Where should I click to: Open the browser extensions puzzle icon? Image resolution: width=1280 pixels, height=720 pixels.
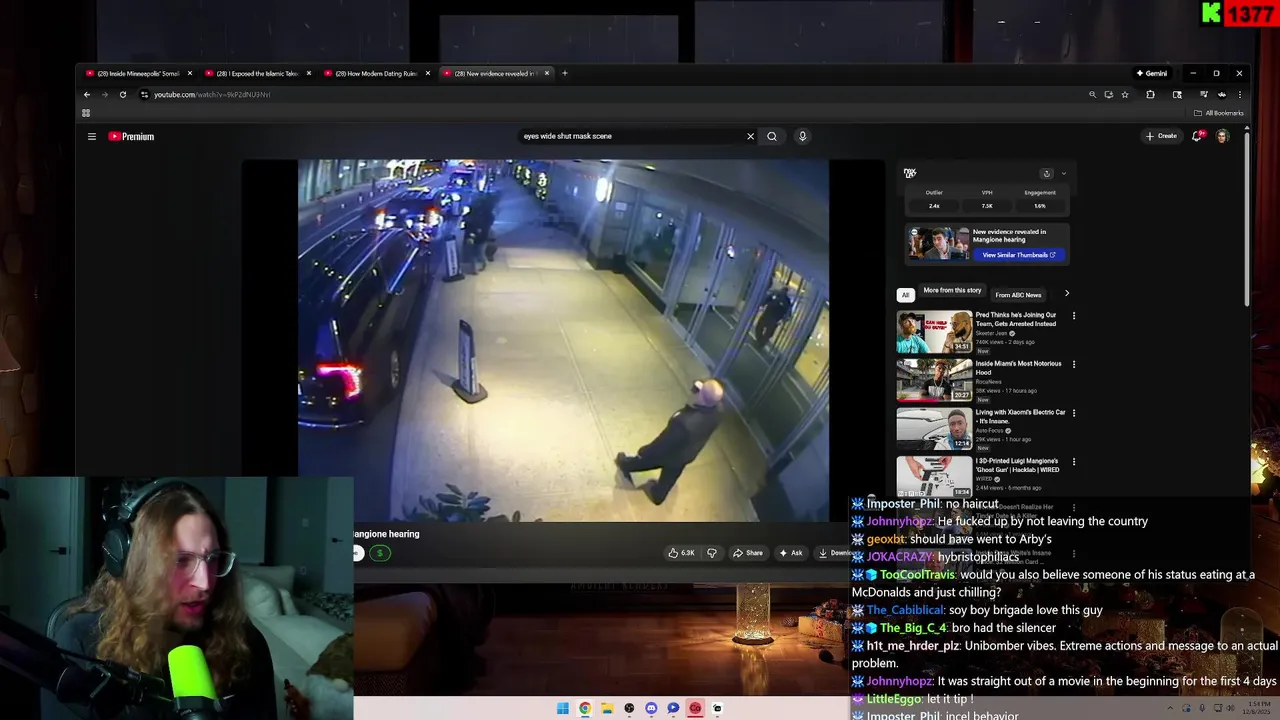tap(1150, 94)
